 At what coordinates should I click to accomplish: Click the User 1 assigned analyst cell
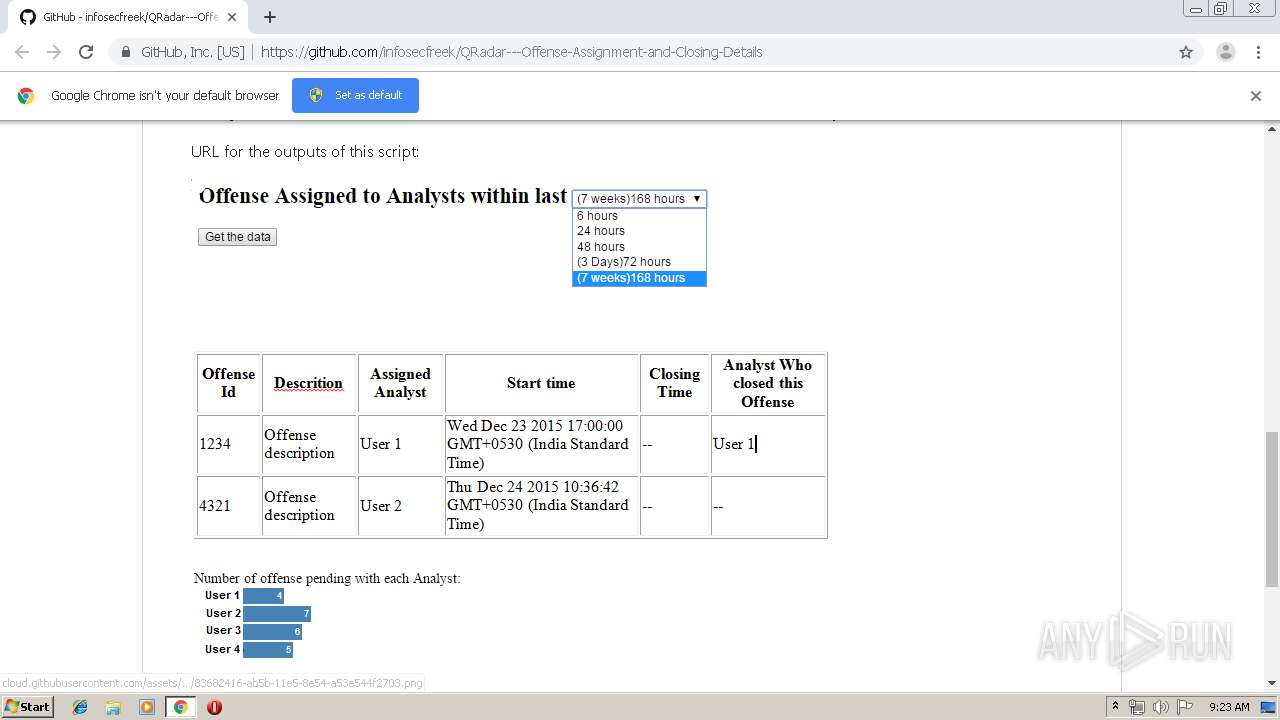(x=400, y=444)
